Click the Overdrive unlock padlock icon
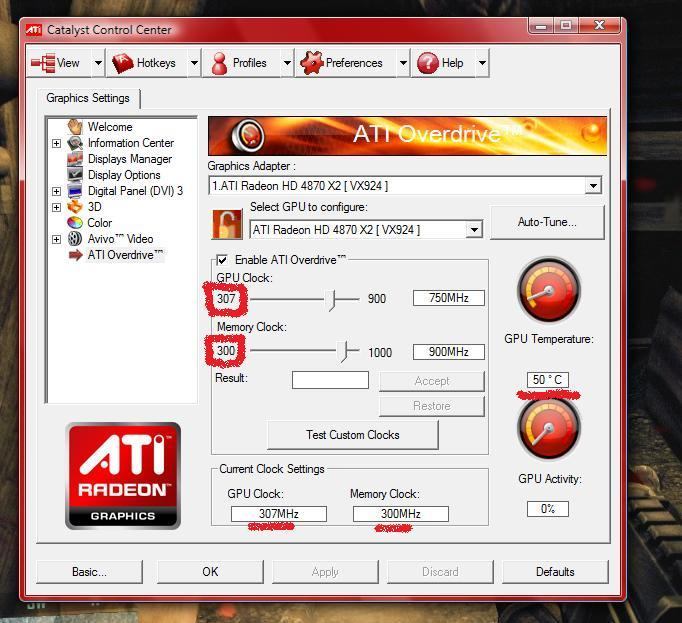The width and height of the screenshot is (682, 623). click(227, 224)
